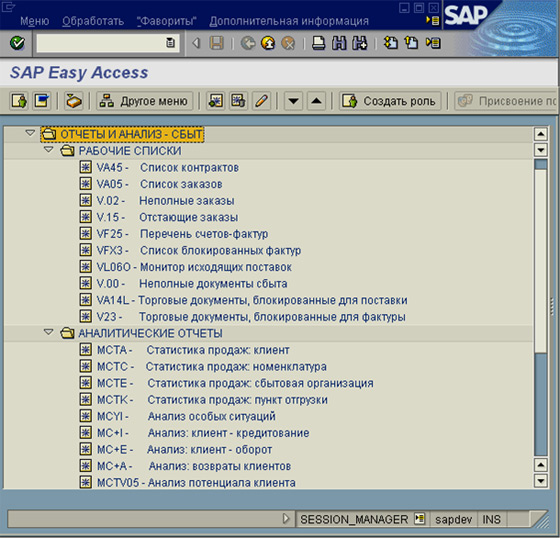Open the Дополнительная информация menu
Viewport: 560px width, 538px height.
[289, 21]
